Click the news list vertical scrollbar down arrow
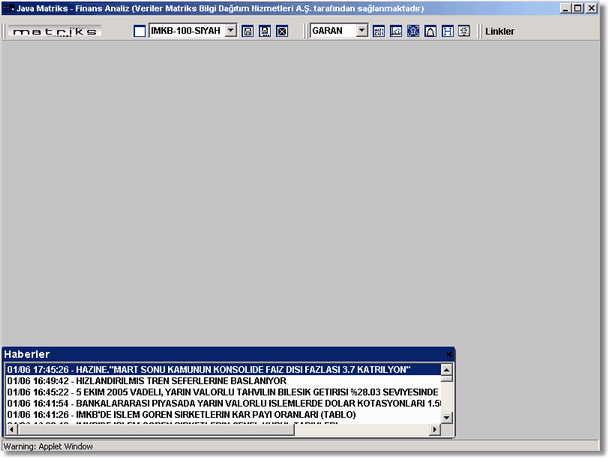Viewport: 608px width, 459px height. (x=446, y=415)
